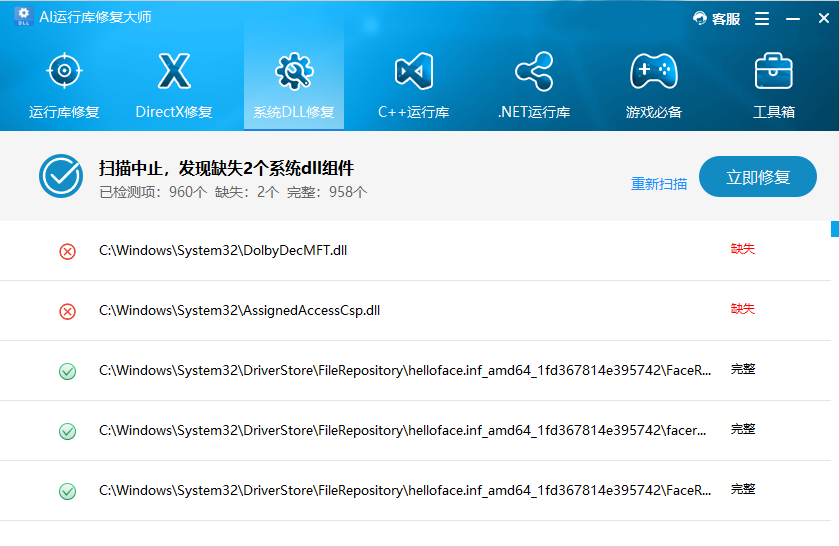Image resolution: width=839 pixels, height=546 pixels.
Task: Minimize the AI运行库修复大师 window
Action: pos(793,19)
